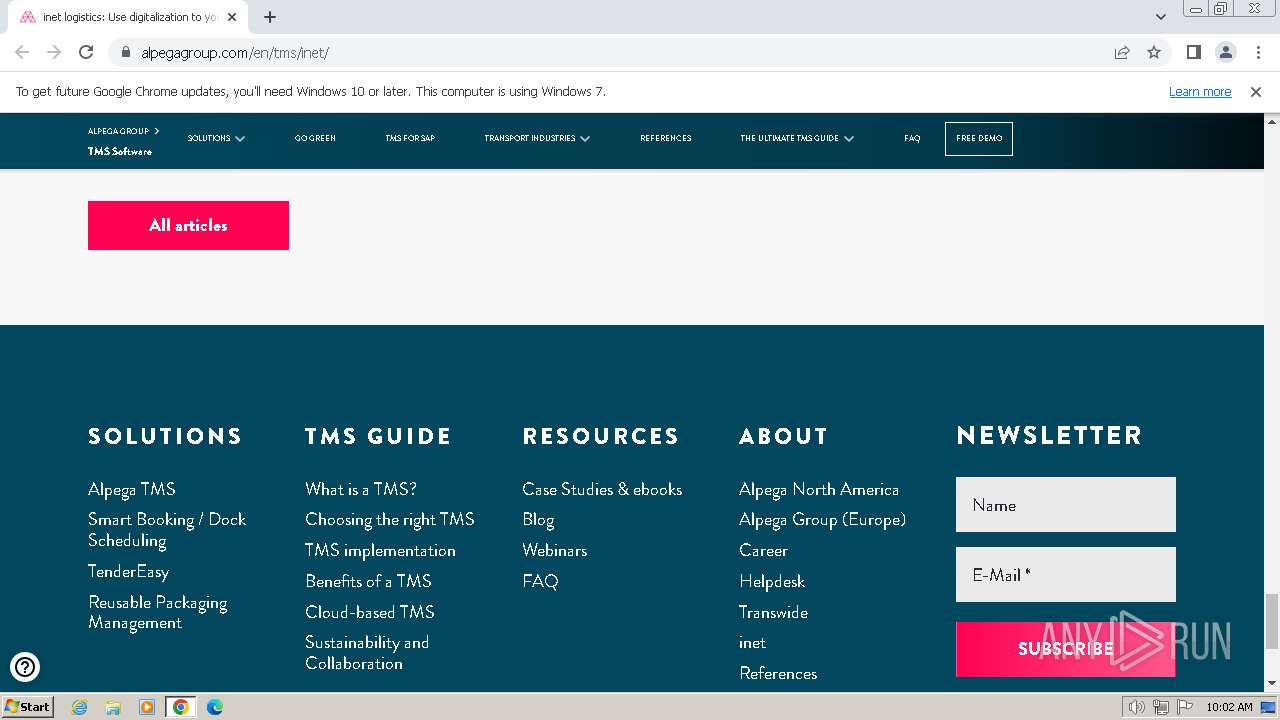
Task: Click the TMS Software header link
Action: 120,152
